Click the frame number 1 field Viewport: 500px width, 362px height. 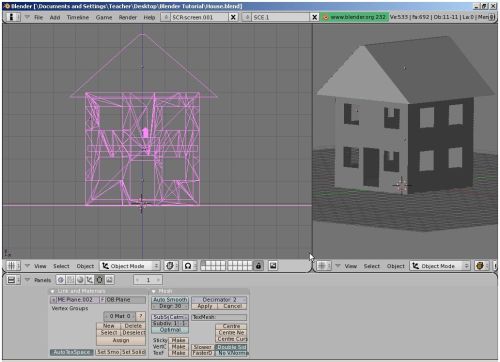point(148,280)
